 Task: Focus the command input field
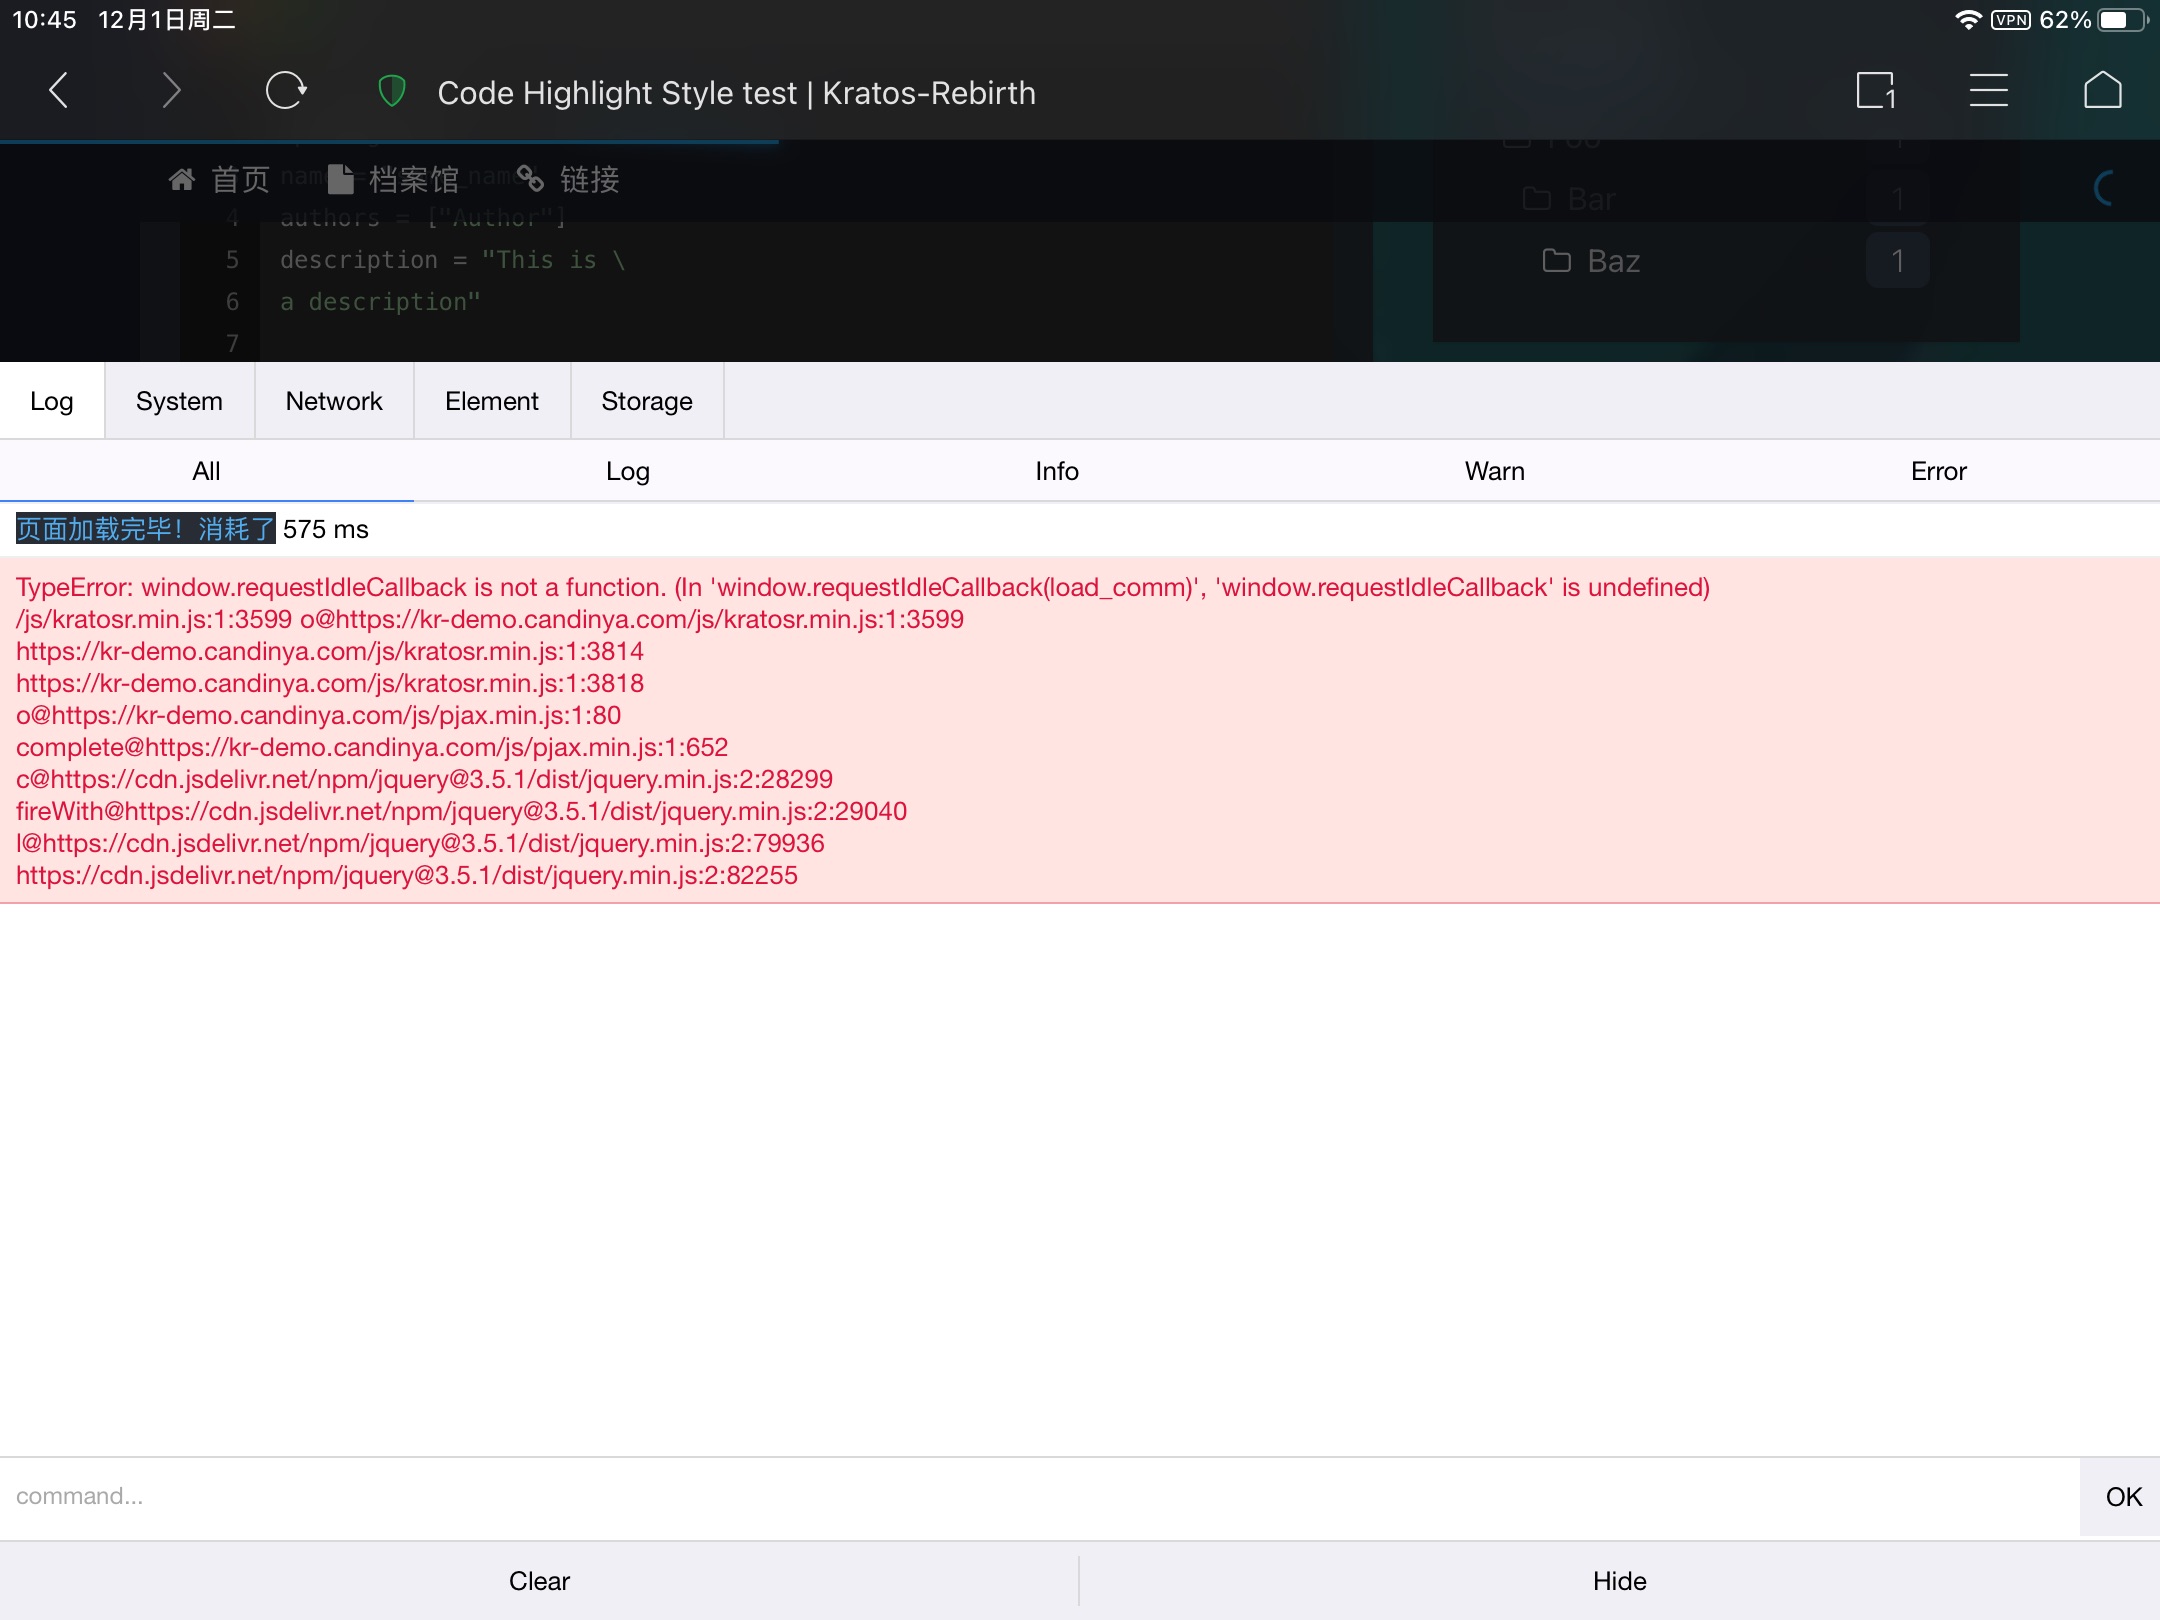point(1040,1496)
